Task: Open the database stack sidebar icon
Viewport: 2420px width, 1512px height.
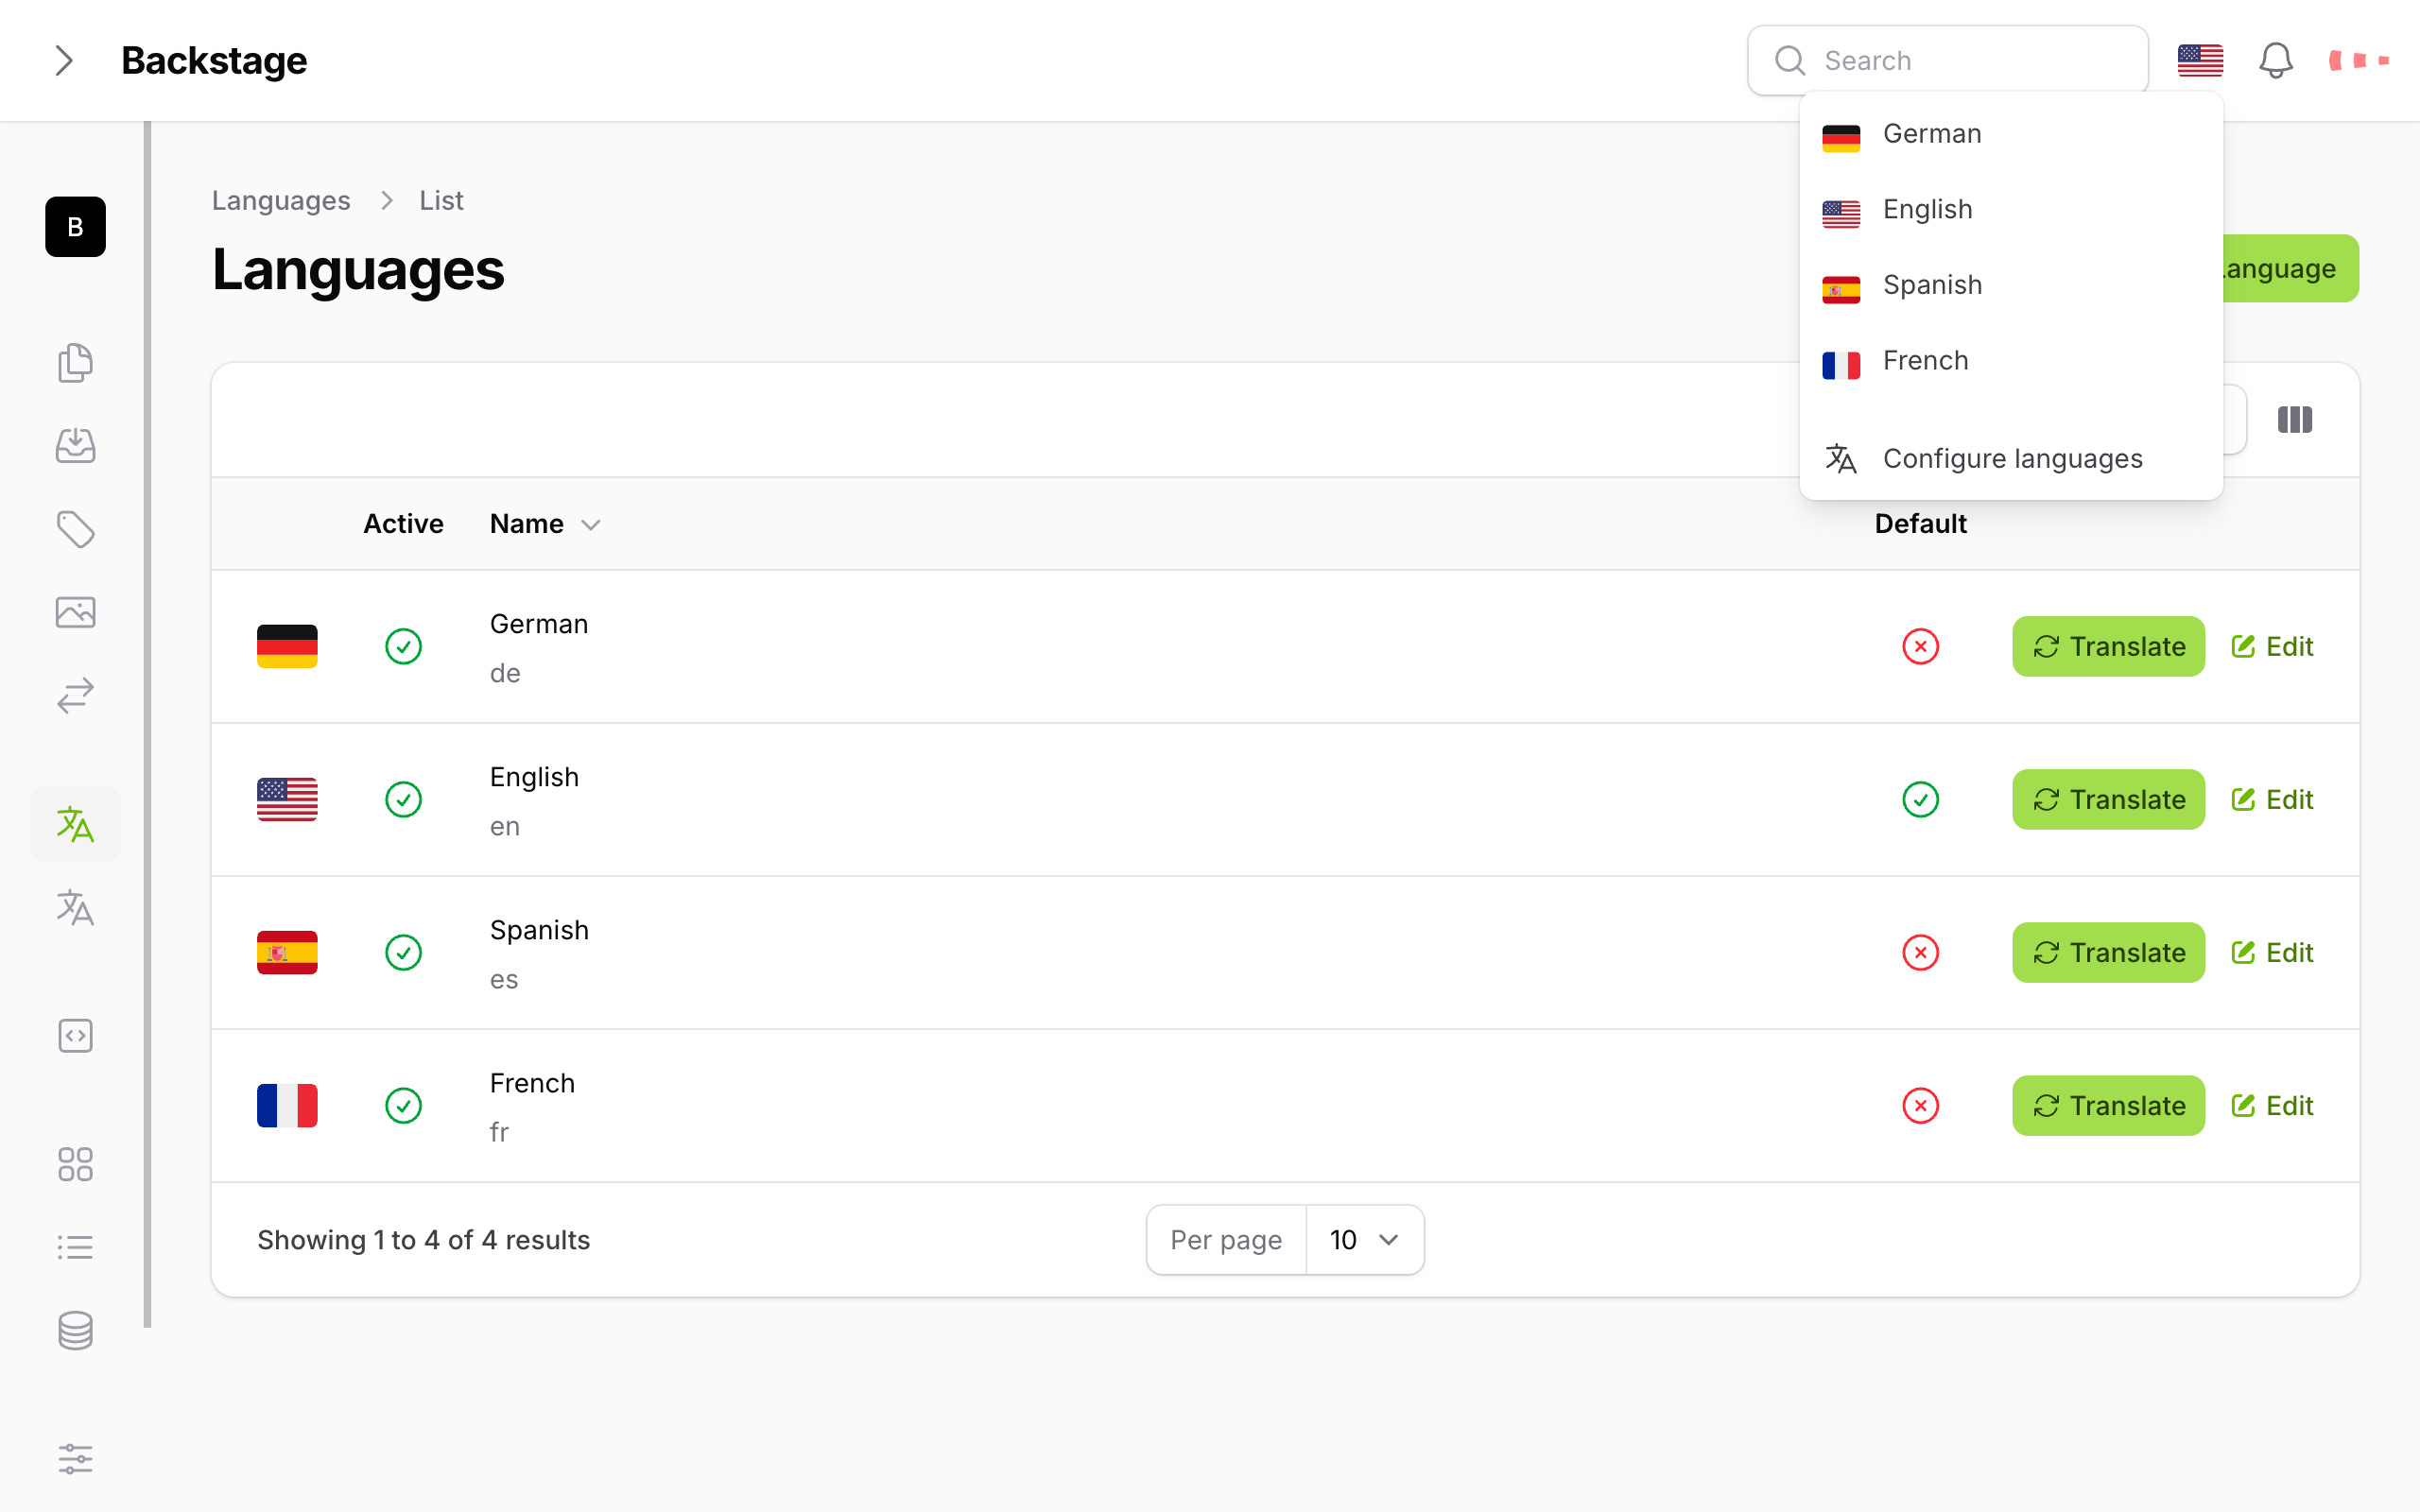Action: point(75,1330)
